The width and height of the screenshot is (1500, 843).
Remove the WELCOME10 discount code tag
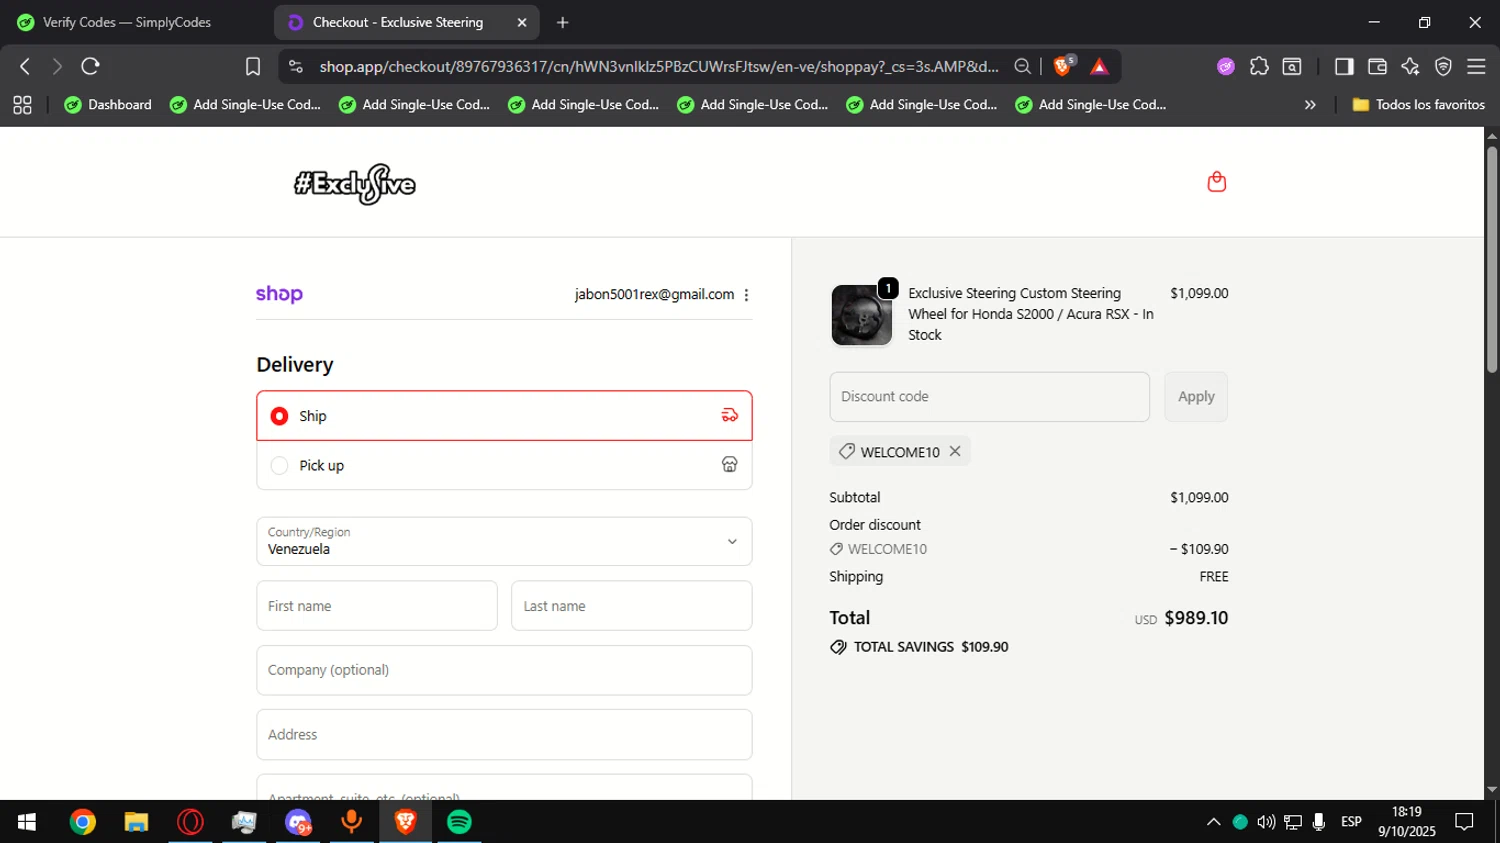point(955,451)
